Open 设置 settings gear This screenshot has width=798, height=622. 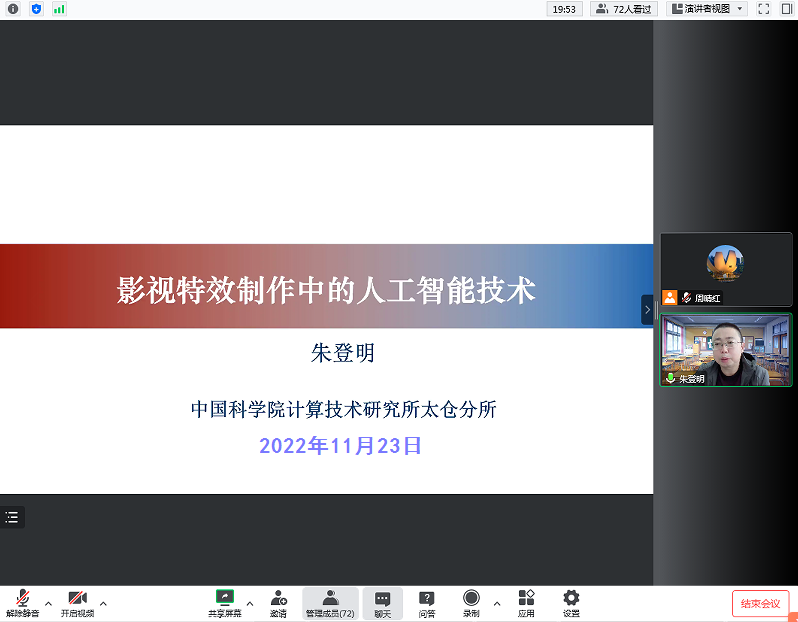571,604
